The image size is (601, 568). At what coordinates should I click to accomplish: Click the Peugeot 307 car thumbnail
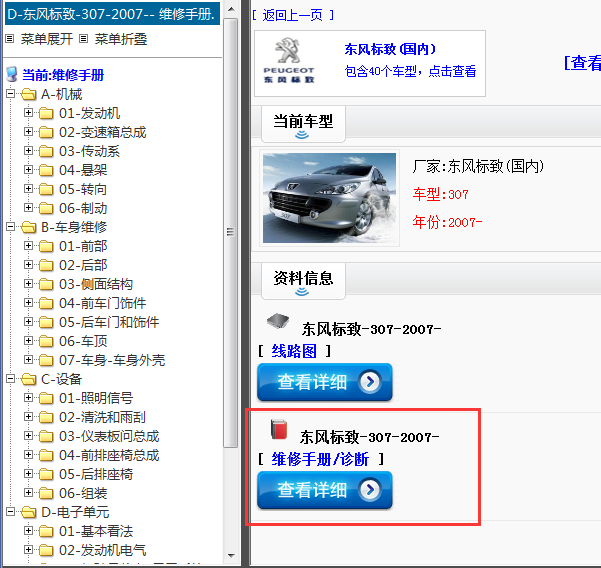[x=329, y=198]
